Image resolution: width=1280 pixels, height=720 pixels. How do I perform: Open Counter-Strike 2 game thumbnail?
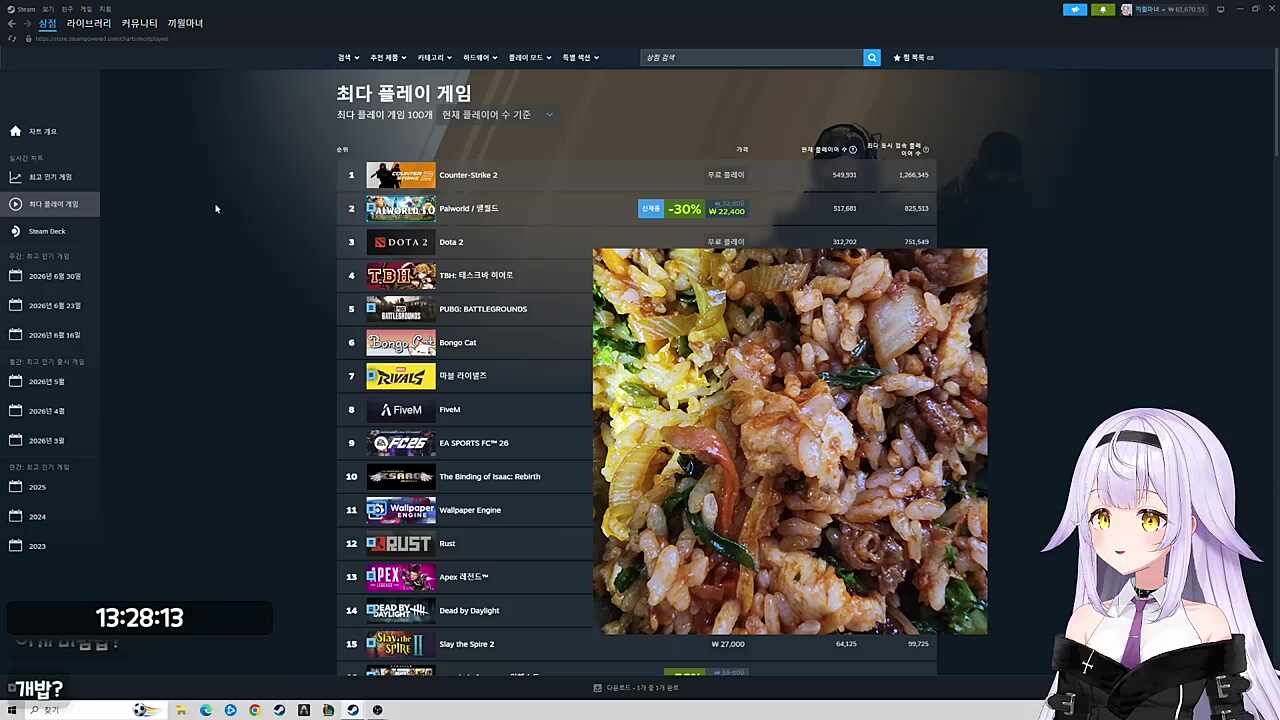tap(400, 175)
